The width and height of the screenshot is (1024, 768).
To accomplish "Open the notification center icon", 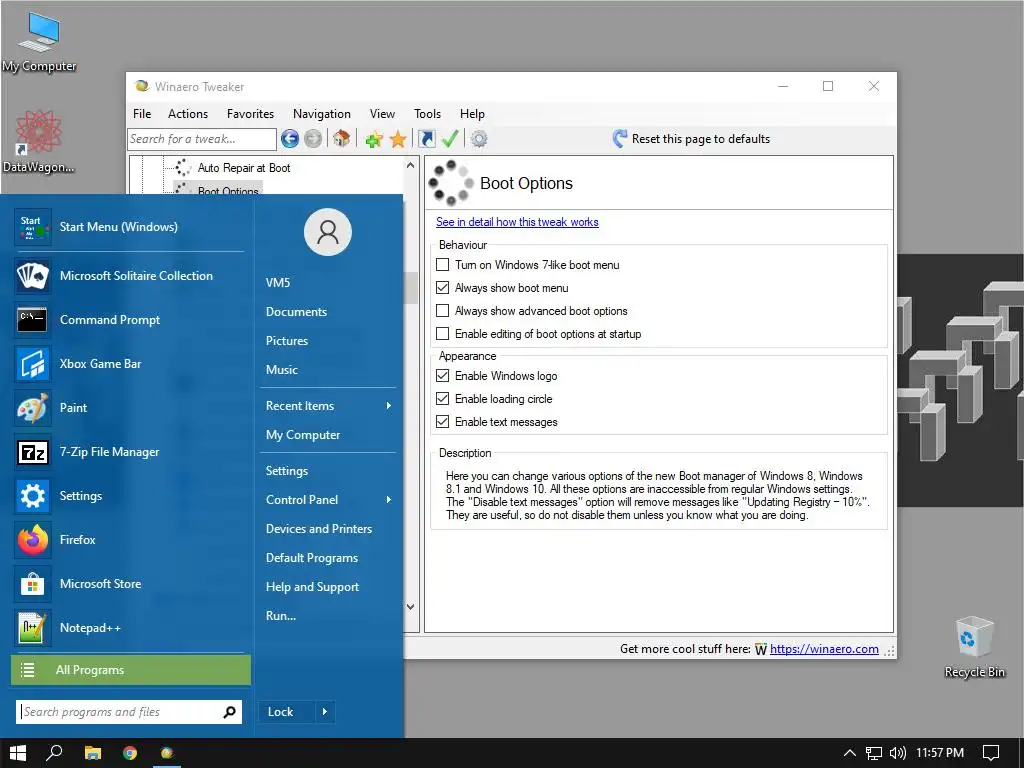I will click(x=991, y=753).
